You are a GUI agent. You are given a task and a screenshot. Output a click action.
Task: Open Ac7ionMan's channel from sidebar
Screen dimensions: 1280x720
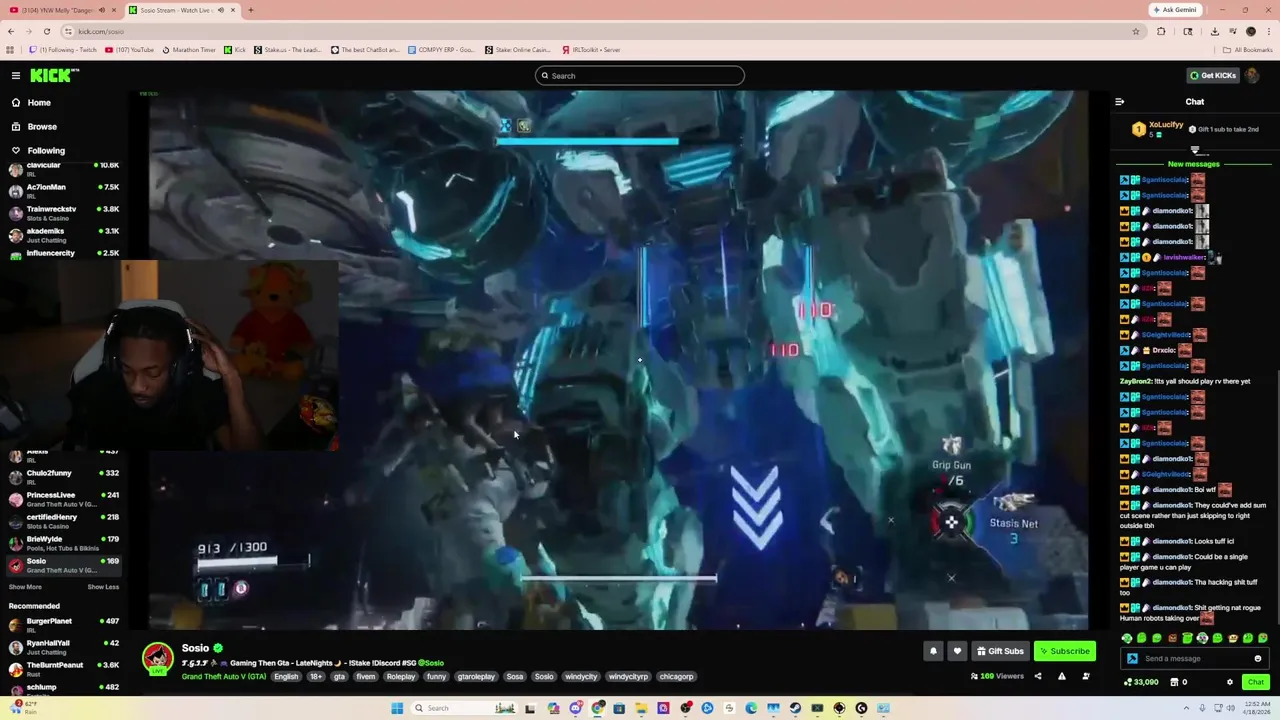[x=64, y=191]
